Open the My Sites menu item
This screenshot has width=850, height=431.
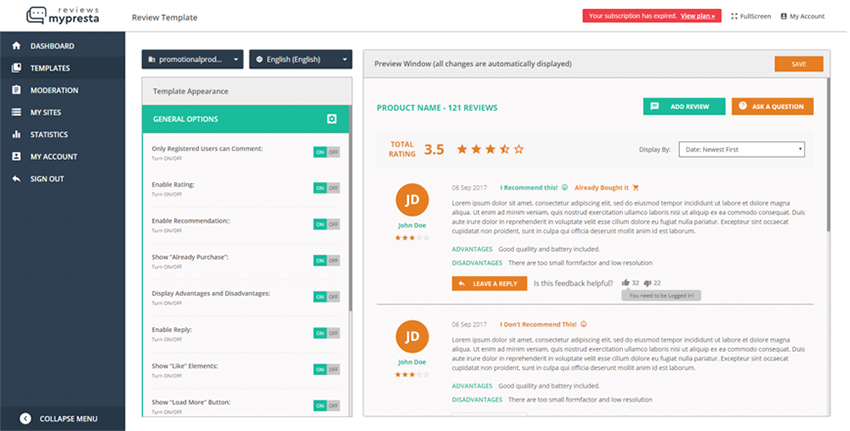(62, 112)
